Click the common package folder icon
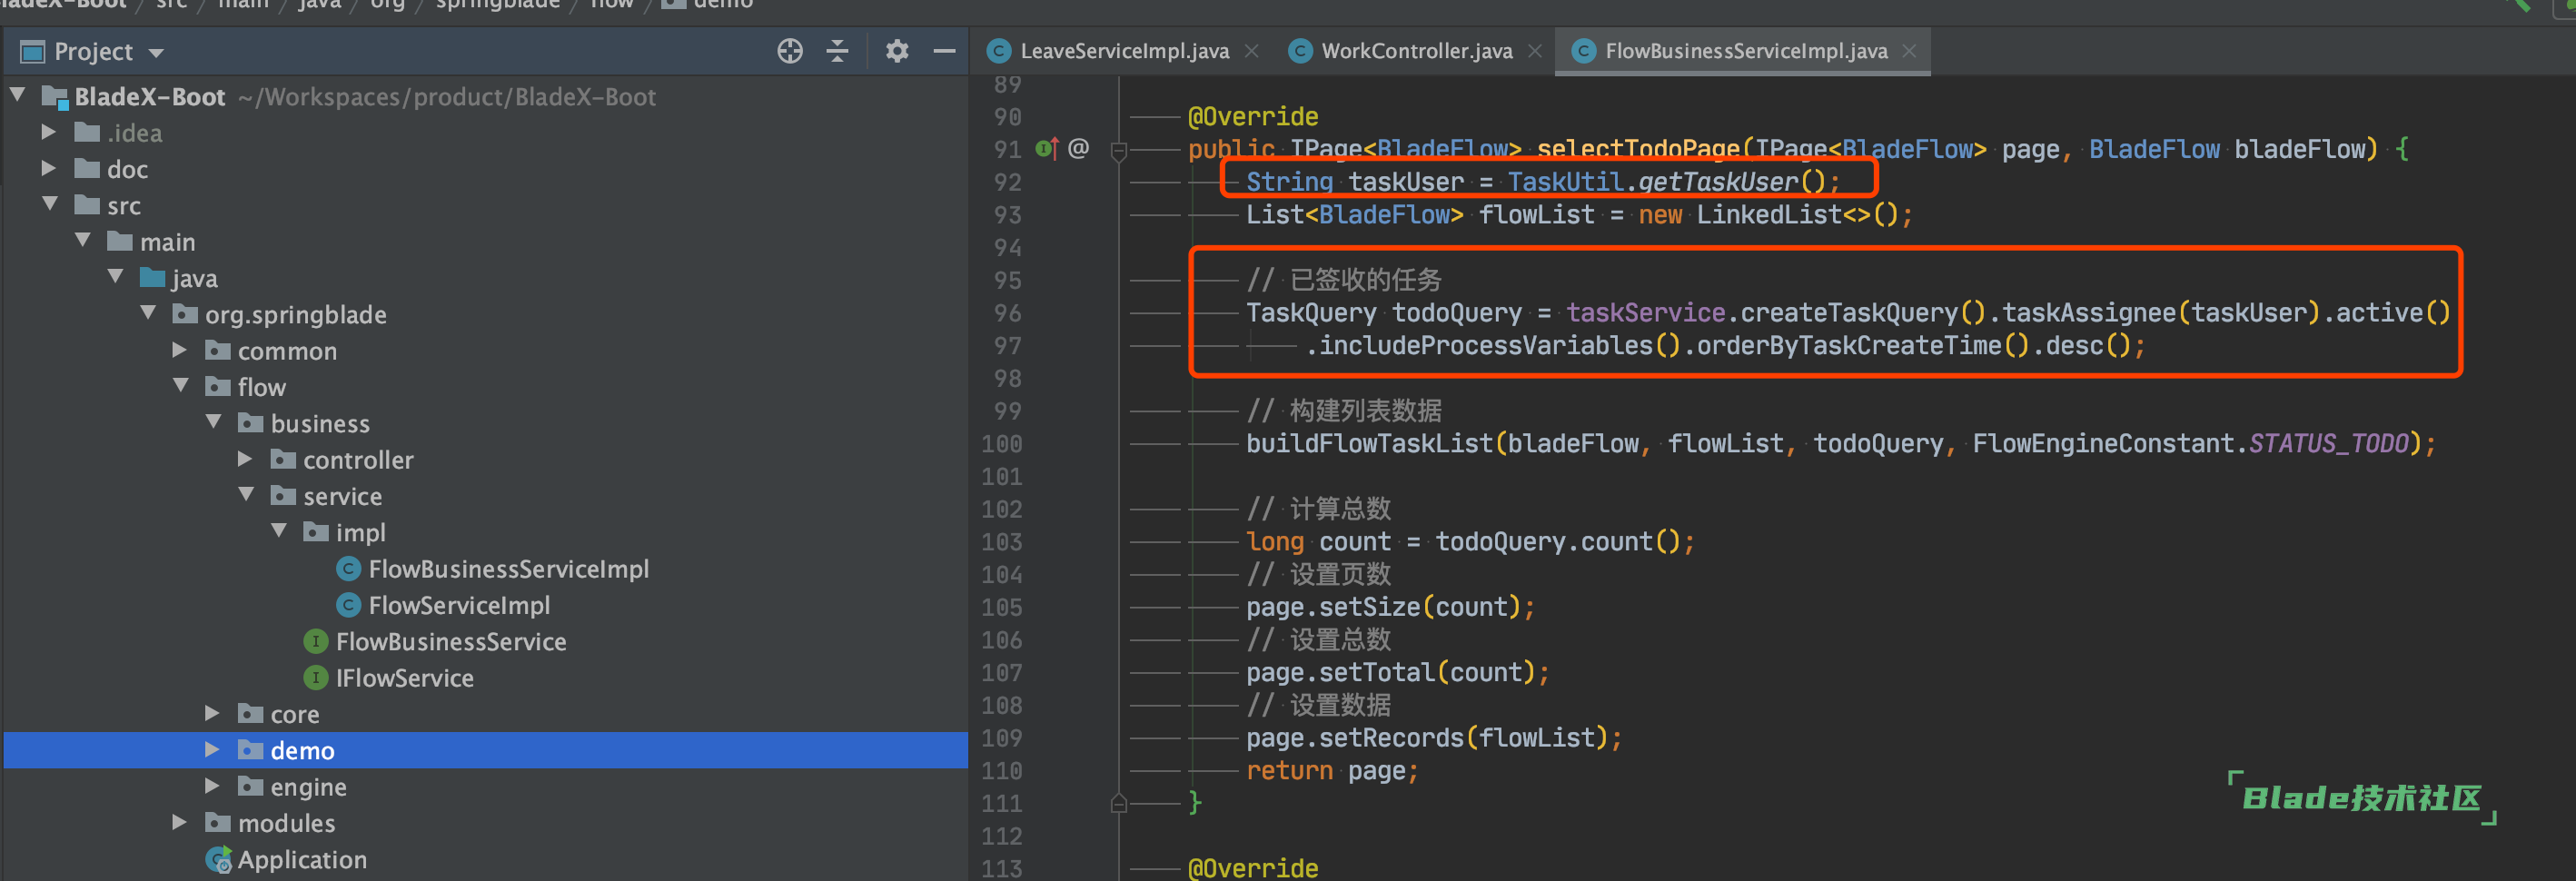Image resolution: width=2576 pixels, height=881 pixels. coord(218,350)
